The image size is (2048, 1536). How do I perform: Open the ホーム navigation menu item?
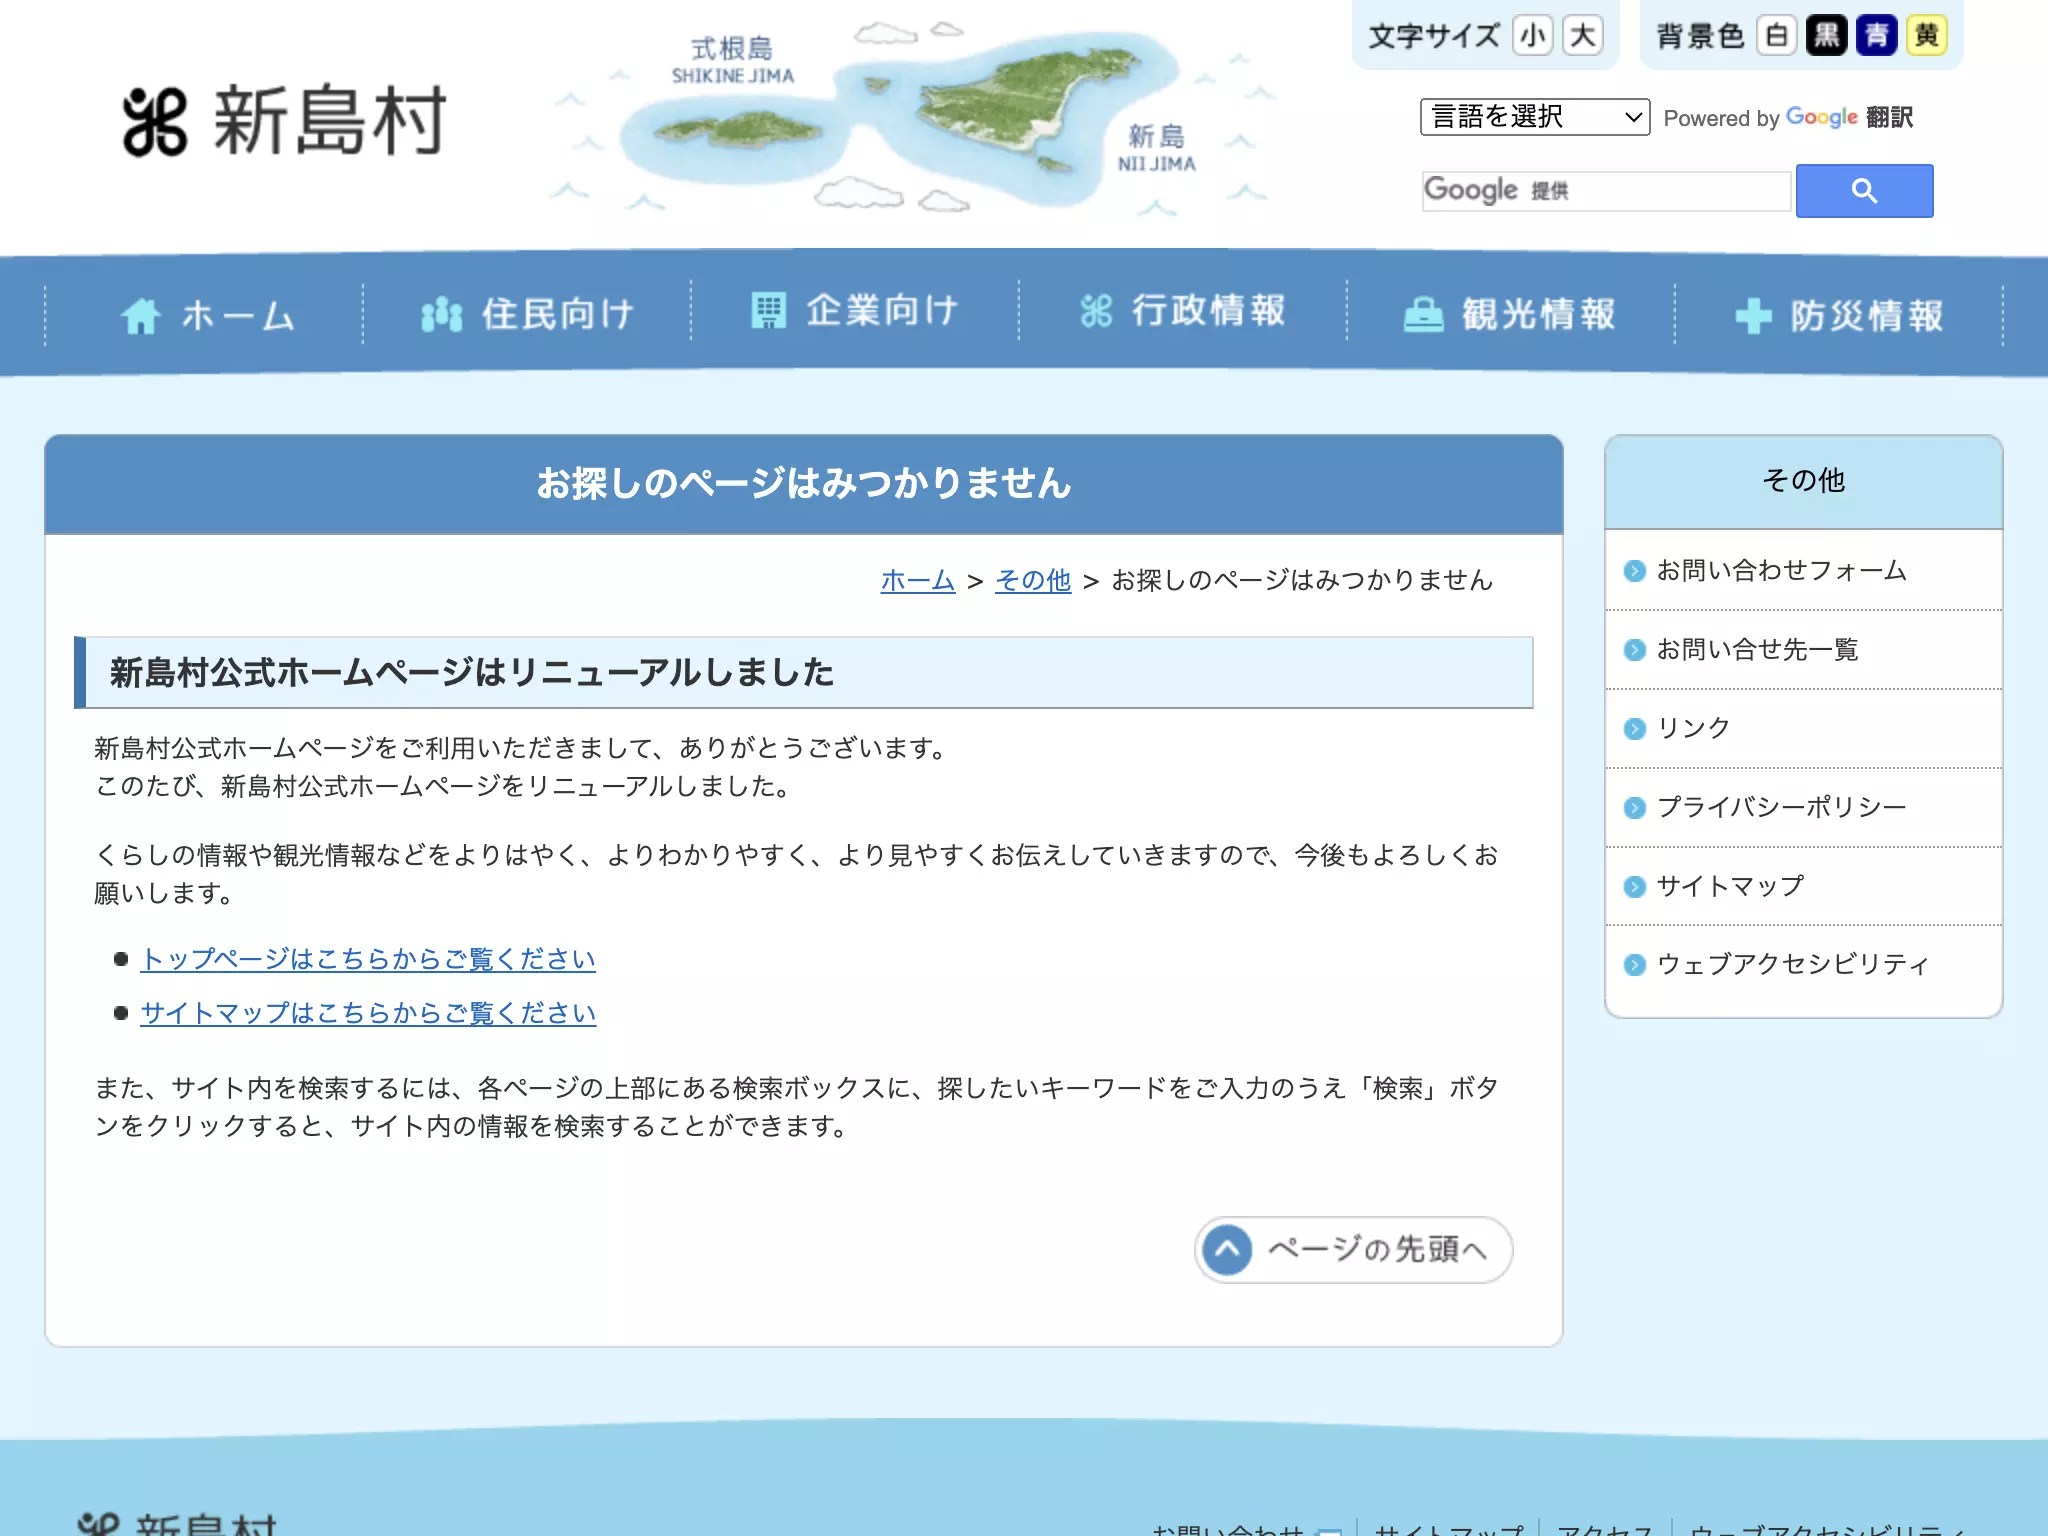click(205, 315)
